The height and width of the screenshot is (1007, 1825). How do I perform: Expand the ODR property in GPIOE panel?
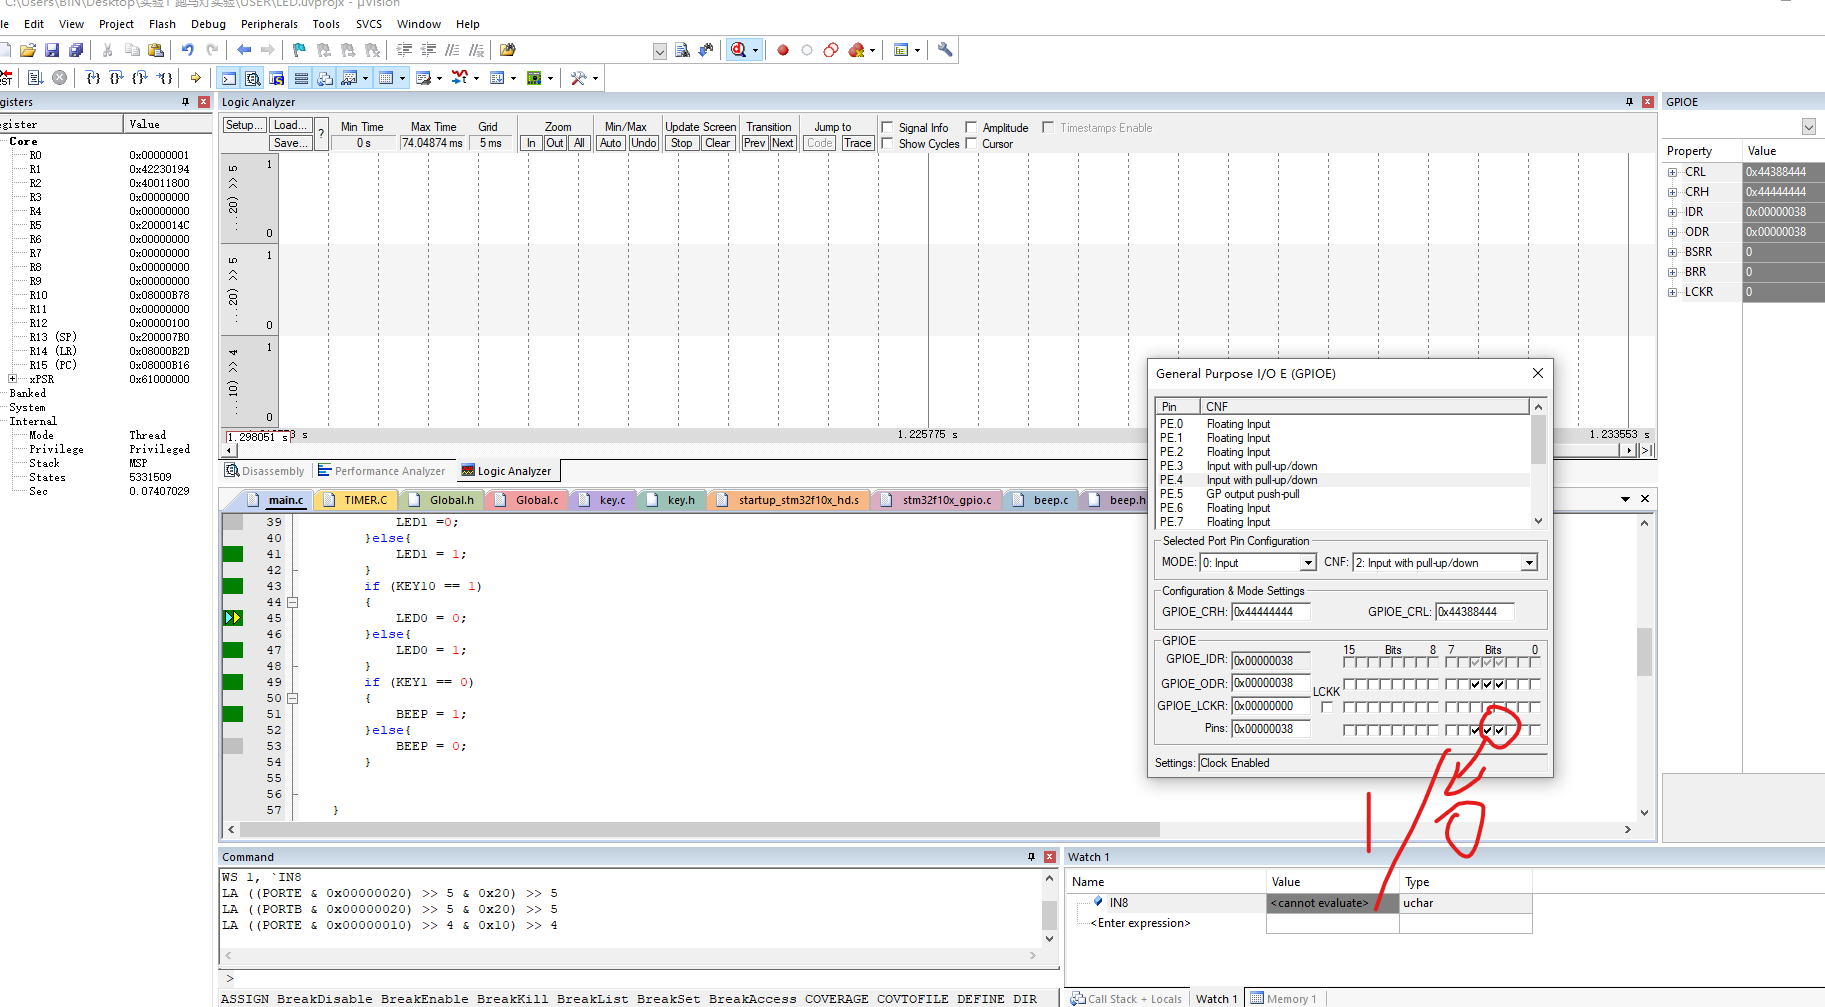pyautogui.click(x=1672, y=232)
